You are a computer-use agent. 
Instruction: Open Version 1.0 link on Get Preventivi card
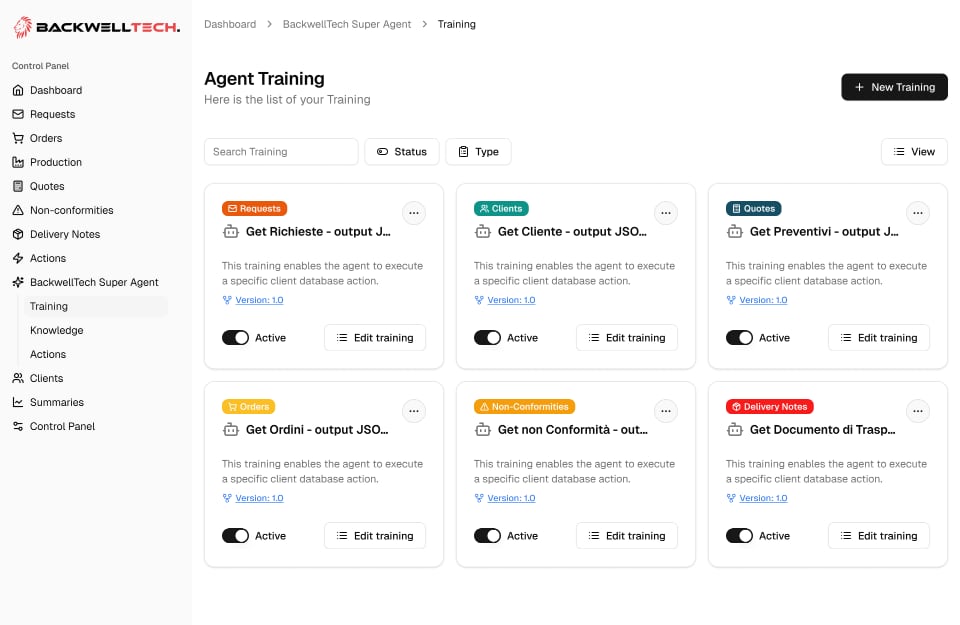(763, 300)
